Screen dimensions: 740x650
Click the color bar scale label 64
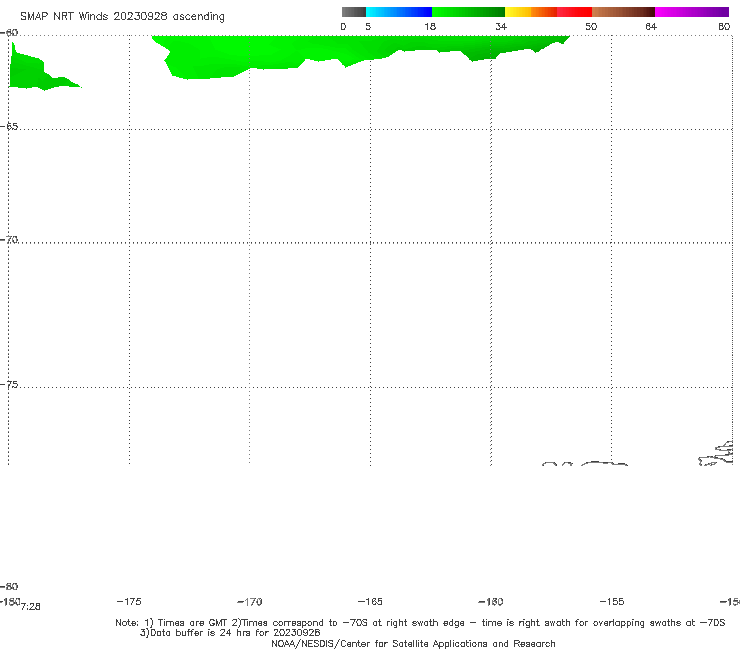[x=651, y=26]
